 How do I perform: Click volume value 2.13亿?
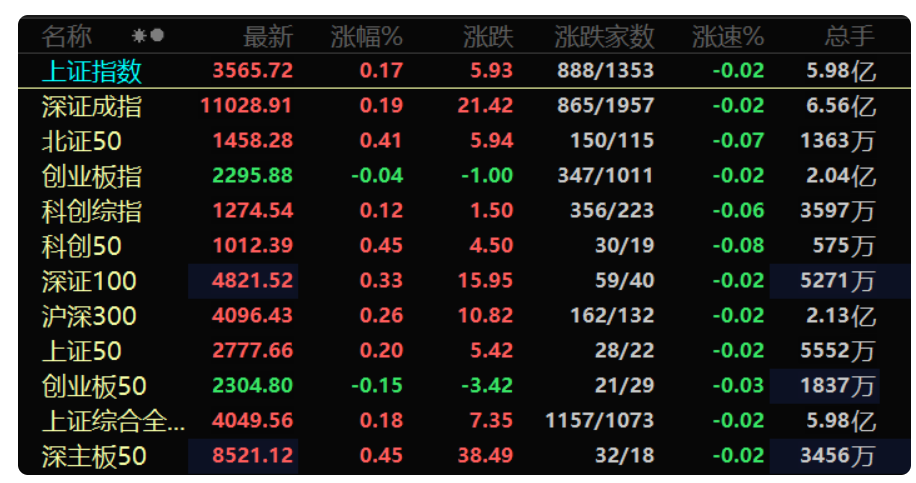pyautogui.click(x=841, y=316)
